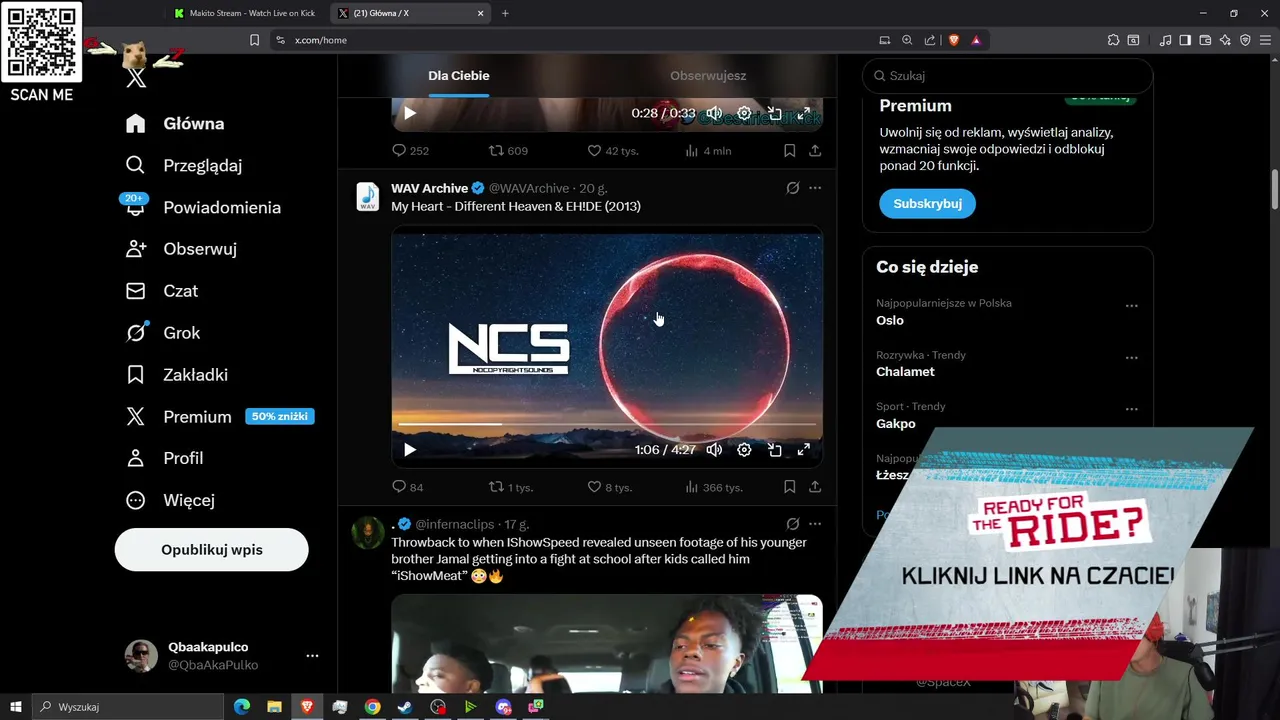Mute the NCS video at 1:06
This screenshot has width=1280, height=720.
pyautogui.click(x=714, y=450)
